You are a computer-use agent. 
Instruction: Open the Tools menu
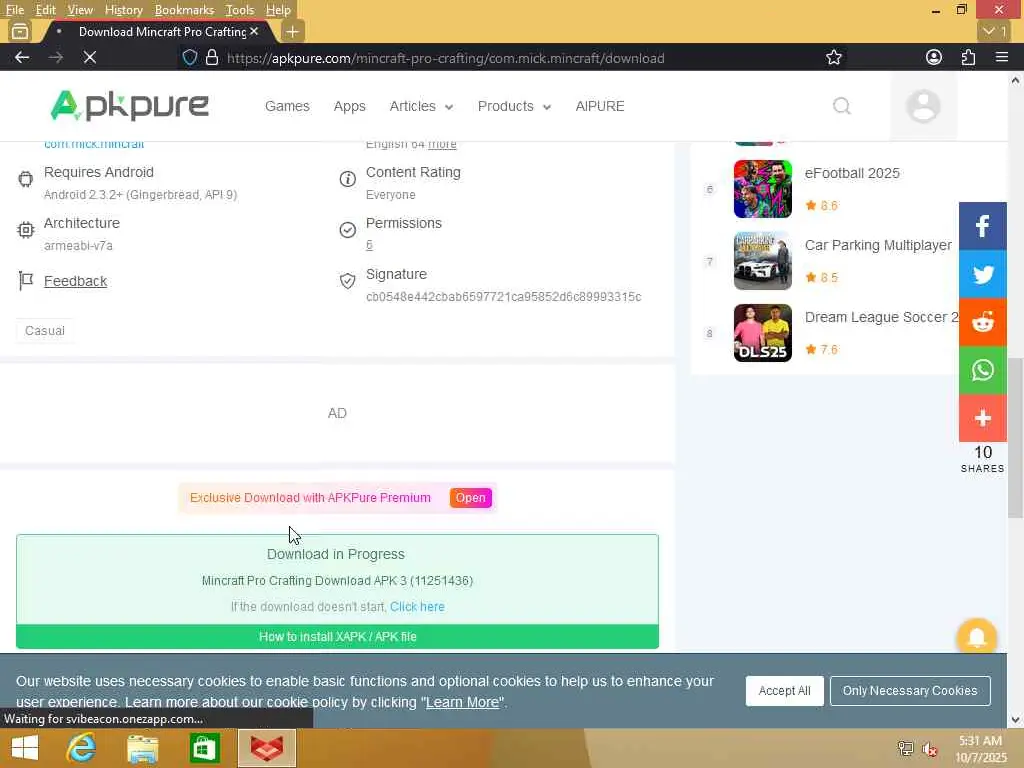[240, 10]
